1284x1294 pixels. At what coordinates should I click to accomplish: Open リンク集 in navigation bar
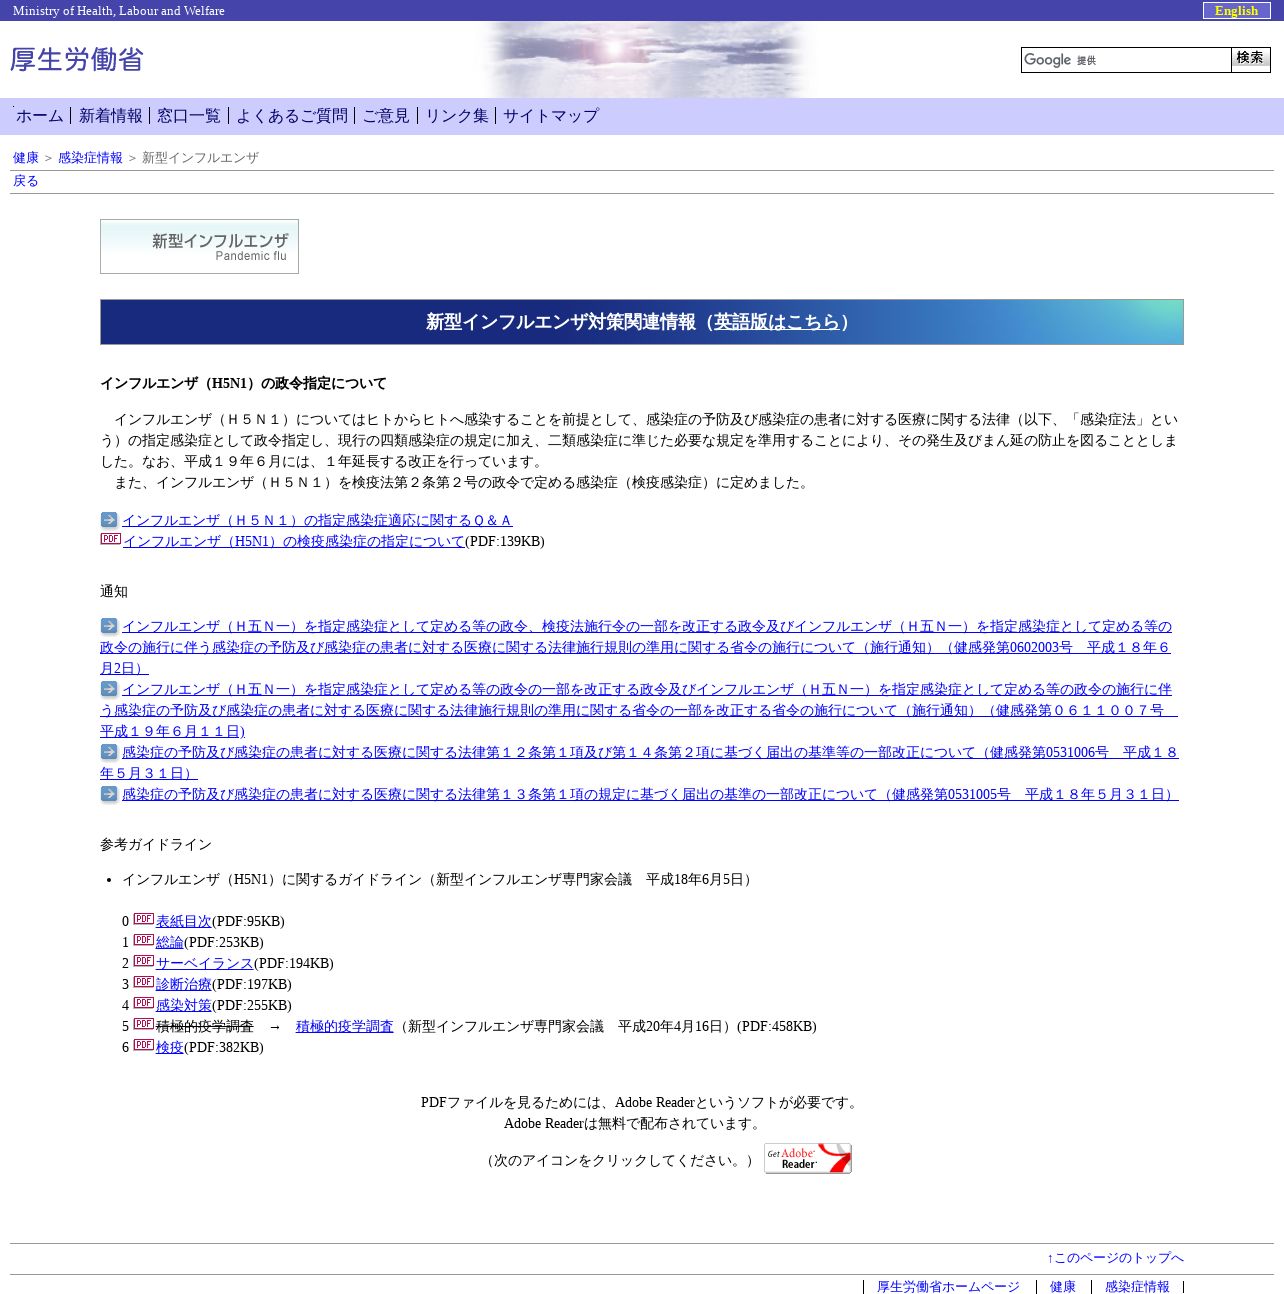(x=457, y=116)
